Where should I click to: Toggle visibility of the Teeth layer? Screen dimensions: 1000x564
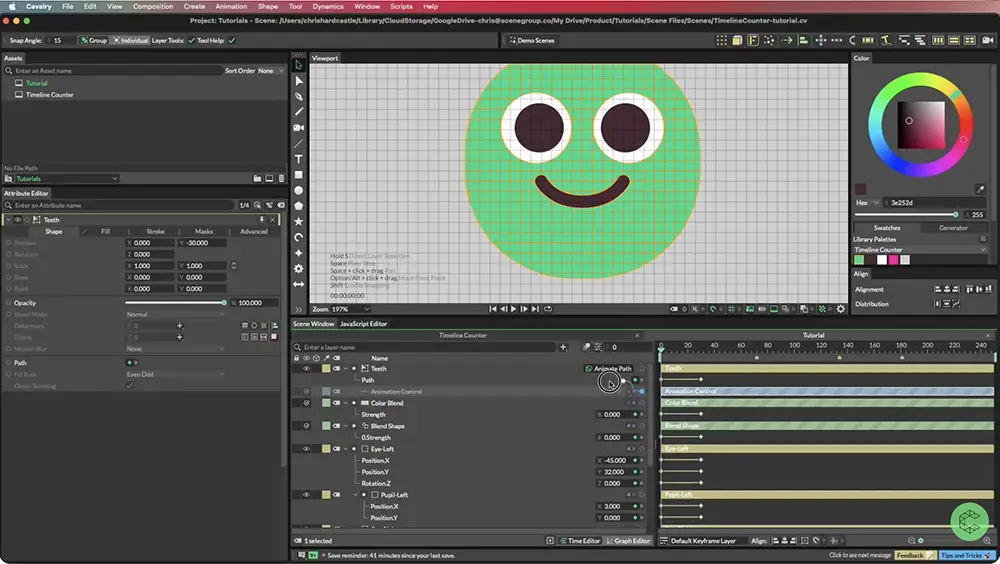click(x=306, y=369)
